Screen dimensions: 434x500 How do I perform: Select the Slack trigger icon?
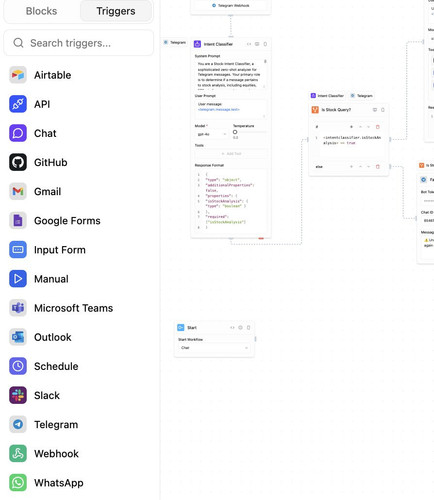[18, 395]
